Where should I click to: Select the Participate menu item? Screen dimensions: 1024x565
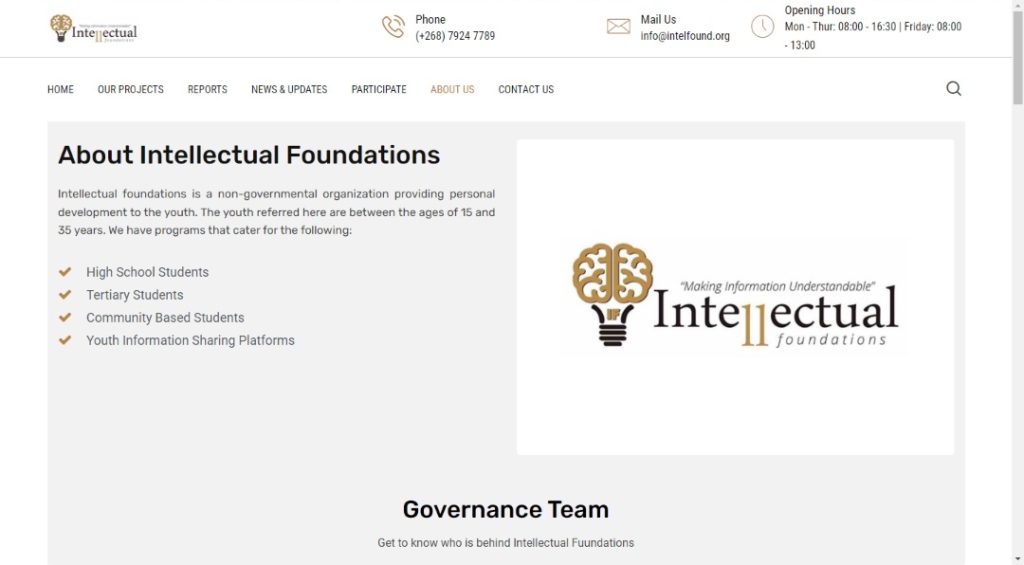click(379, 89)
